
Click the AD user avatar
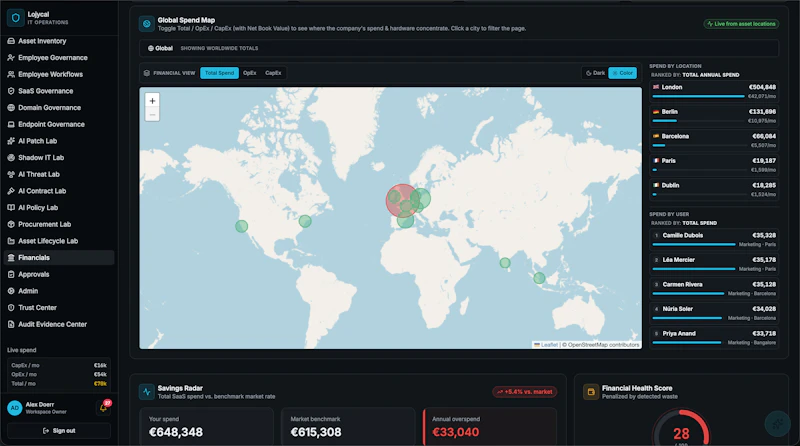click(15, 408)
